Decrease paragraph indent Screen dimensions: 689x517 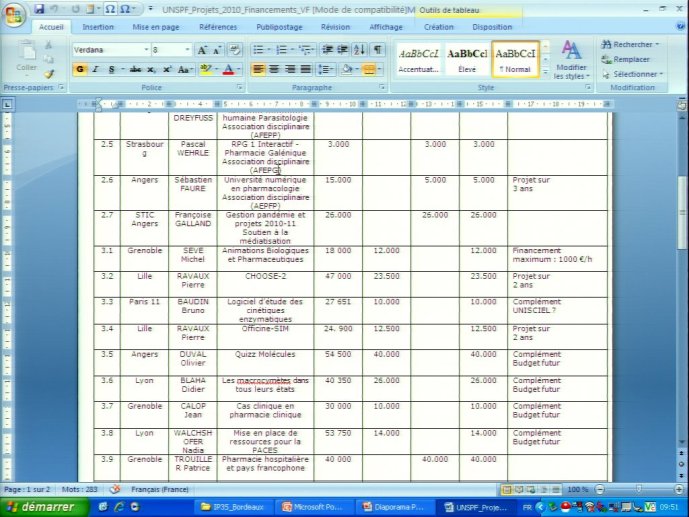(x=327, y=50)
